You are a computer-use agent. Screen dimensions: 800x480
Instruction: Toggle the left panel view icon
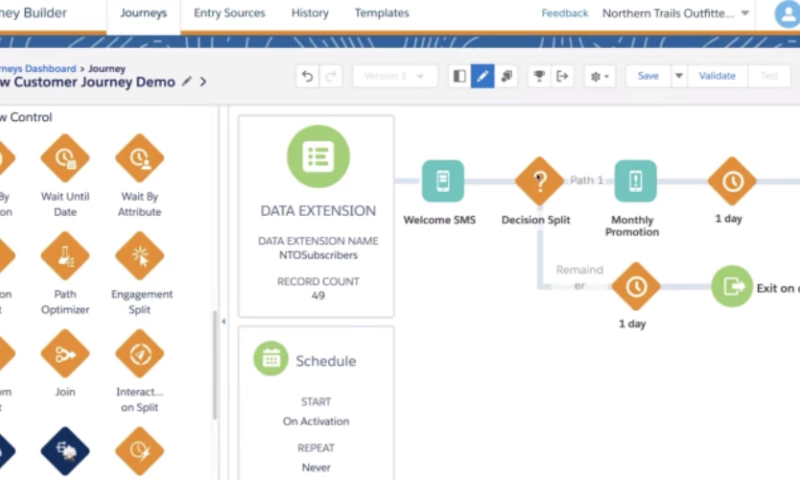[459, 77]
